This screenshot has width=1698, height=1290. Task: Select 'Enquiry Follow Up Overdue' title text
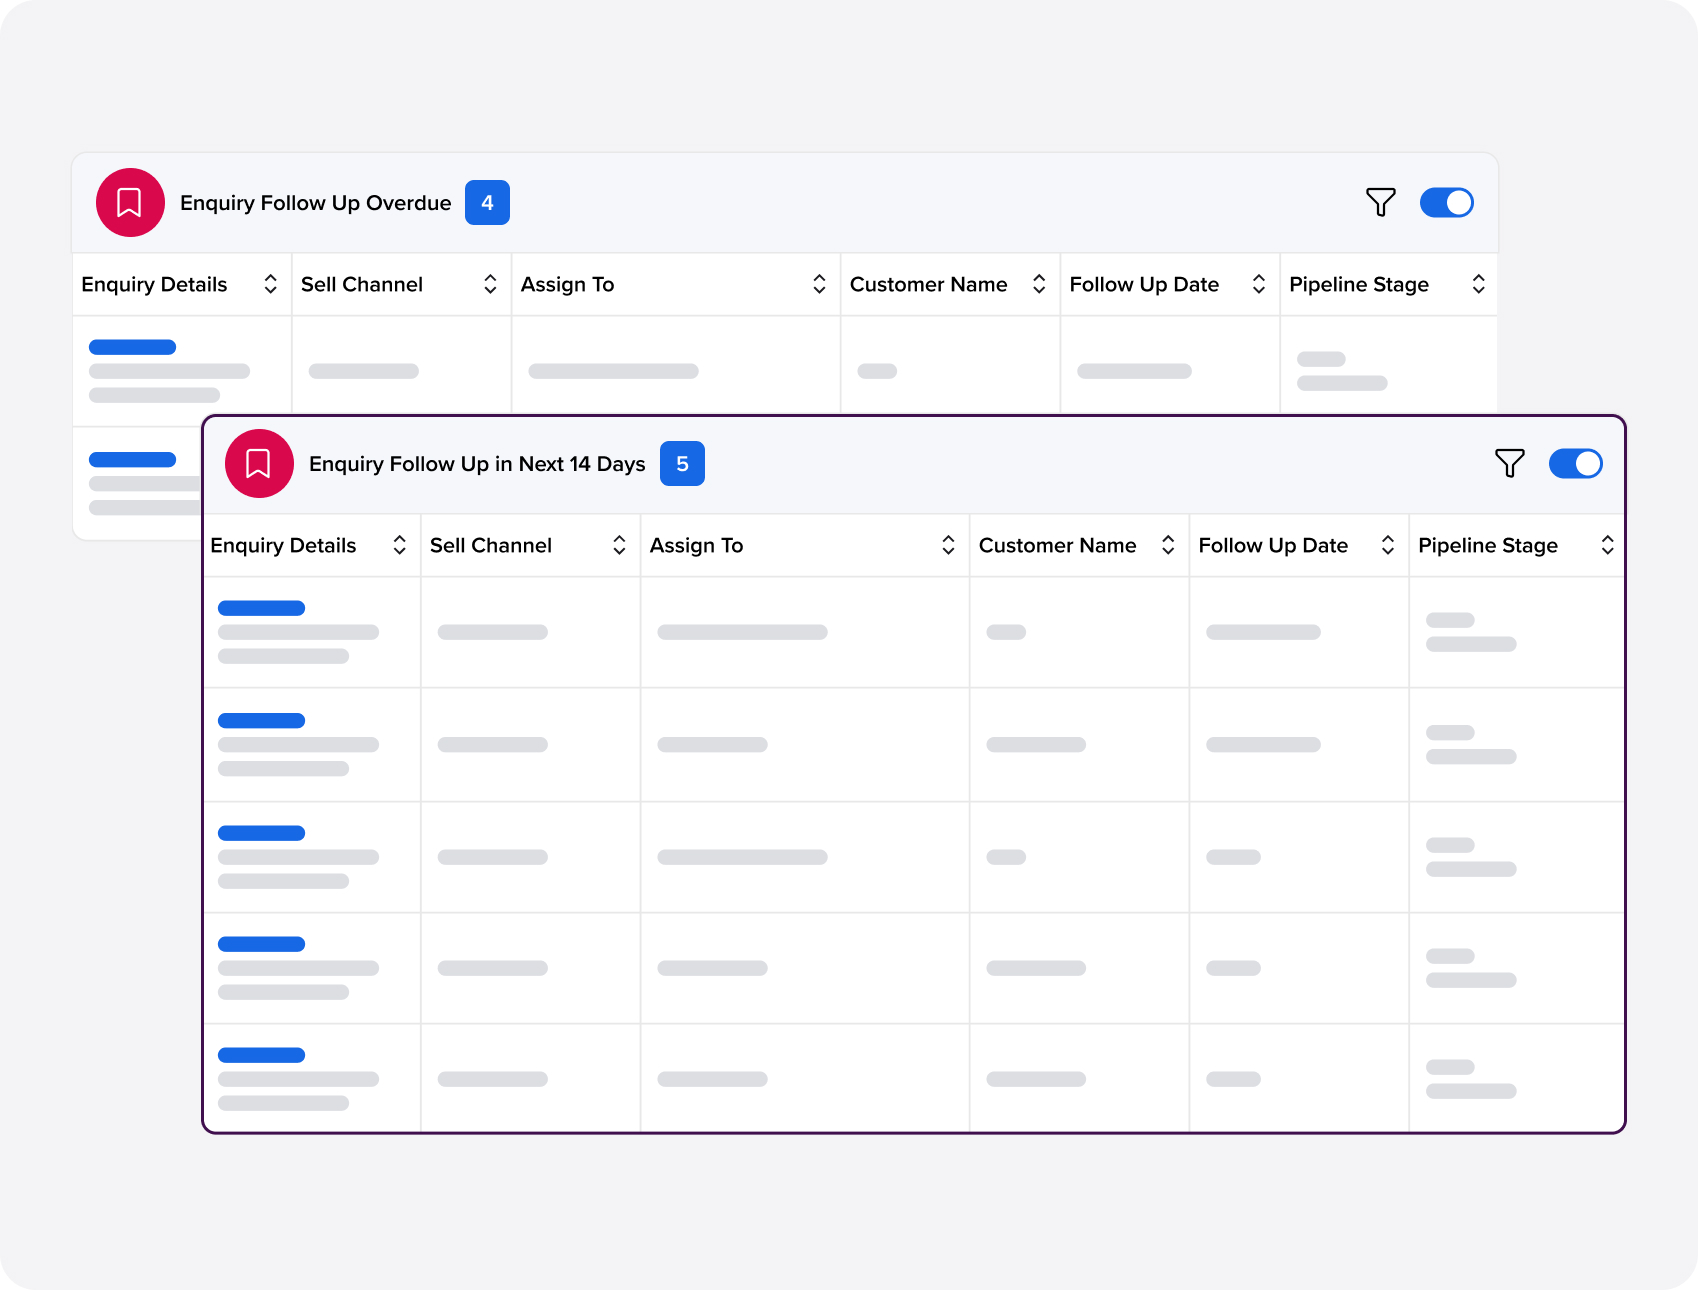pos(316,203)
